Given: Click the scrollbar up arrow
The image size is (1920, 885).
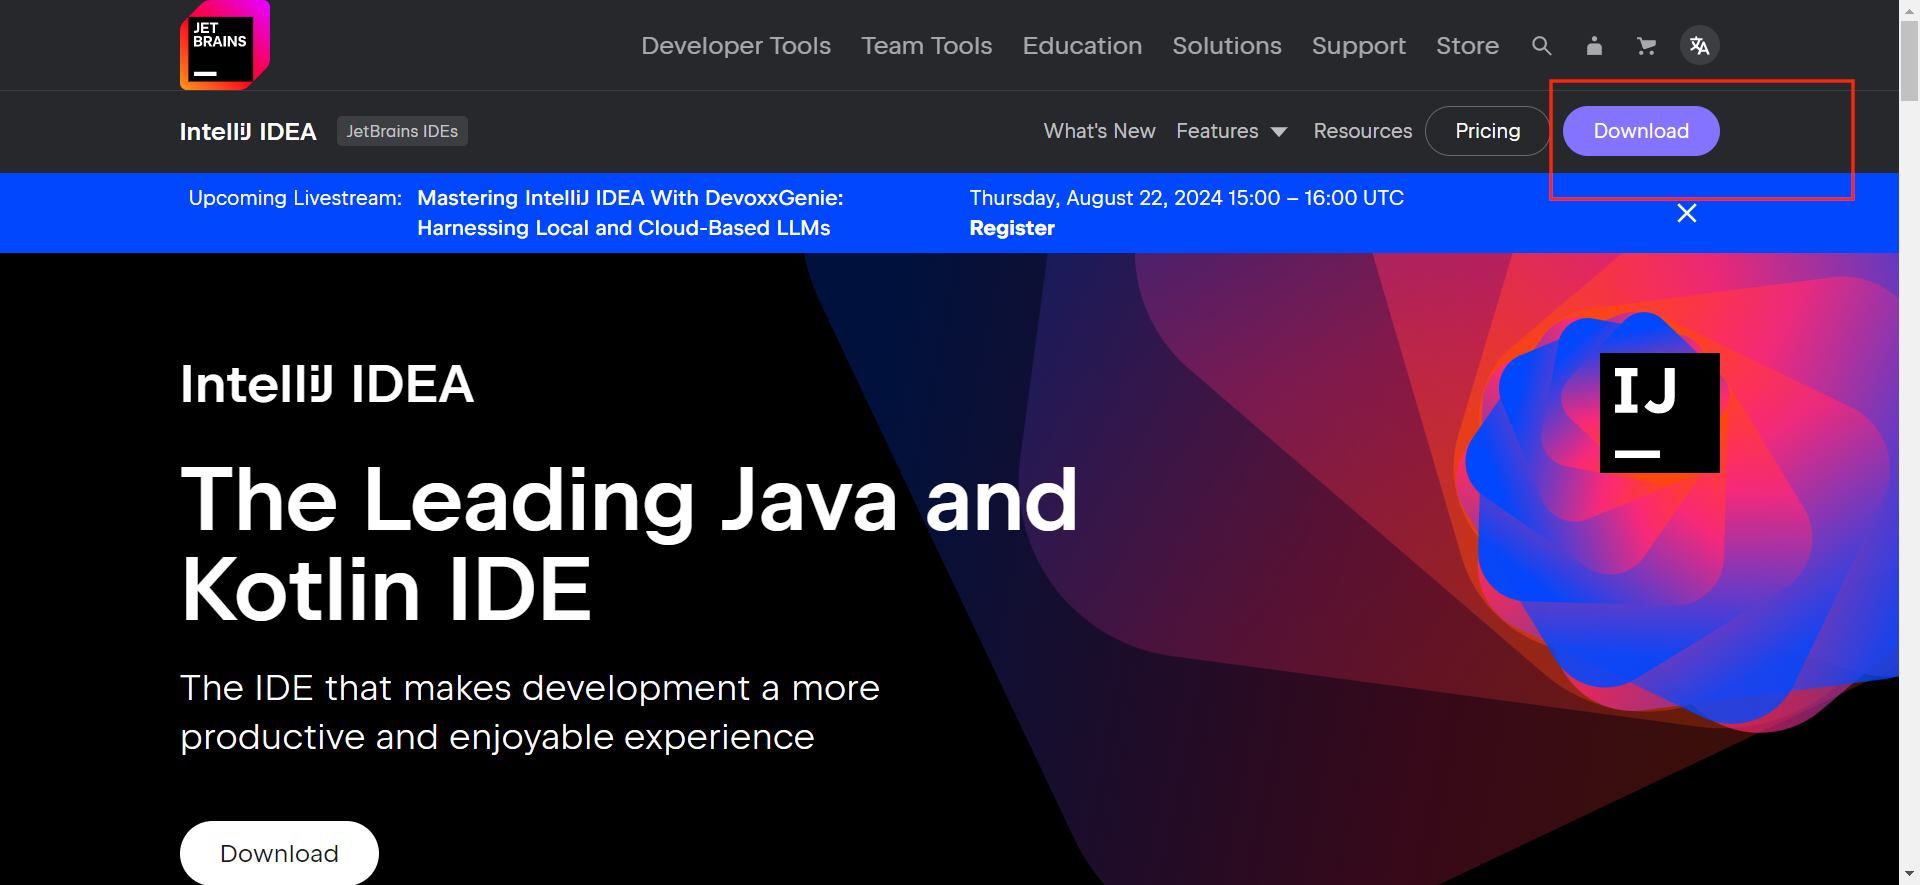Looking at the screenshot, I should (1910, 9).
